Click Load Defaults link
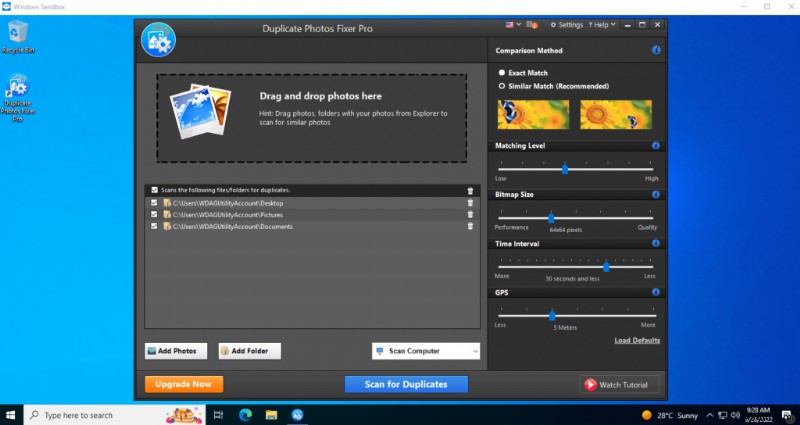This screenshot has height=425, width=800. pyautogui.click(x=637, y=340)
